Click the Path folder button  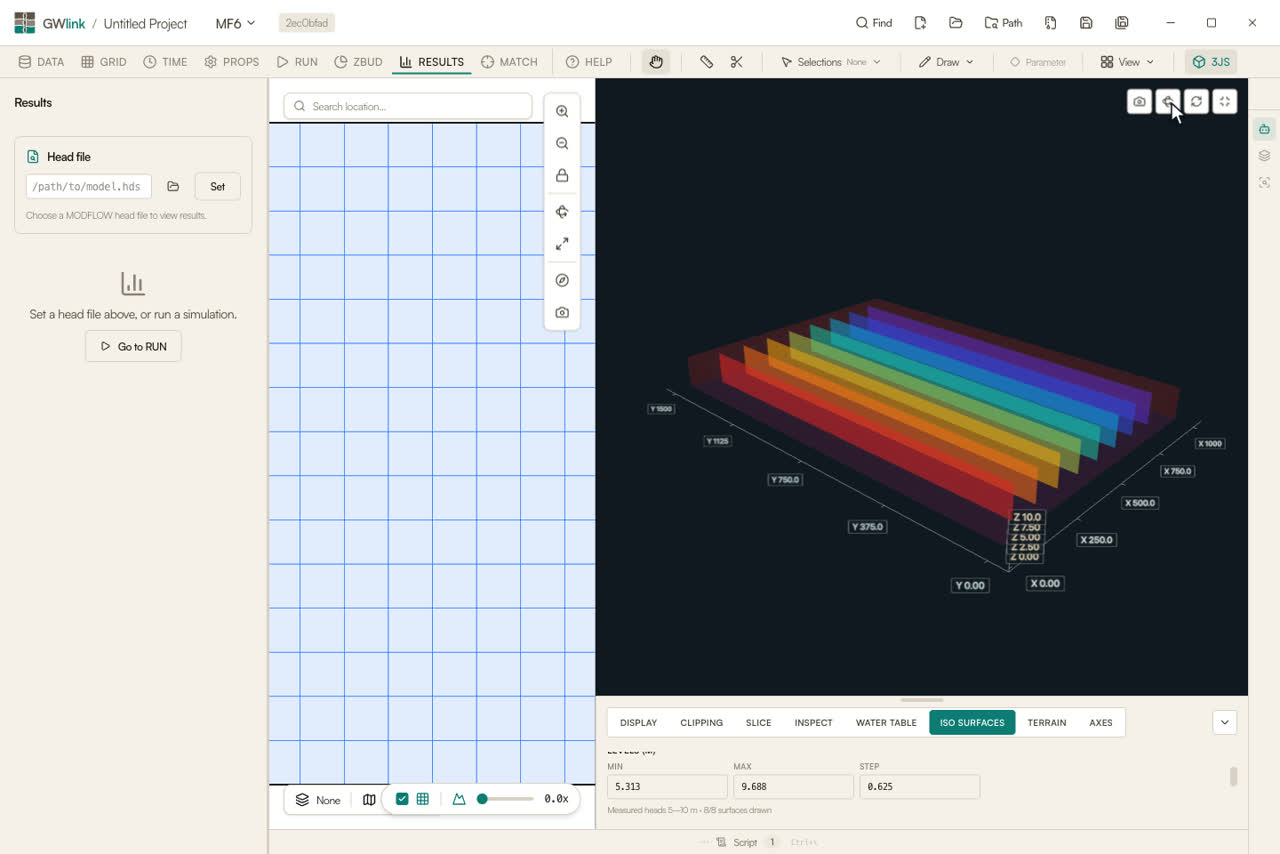pos(1004,23)
